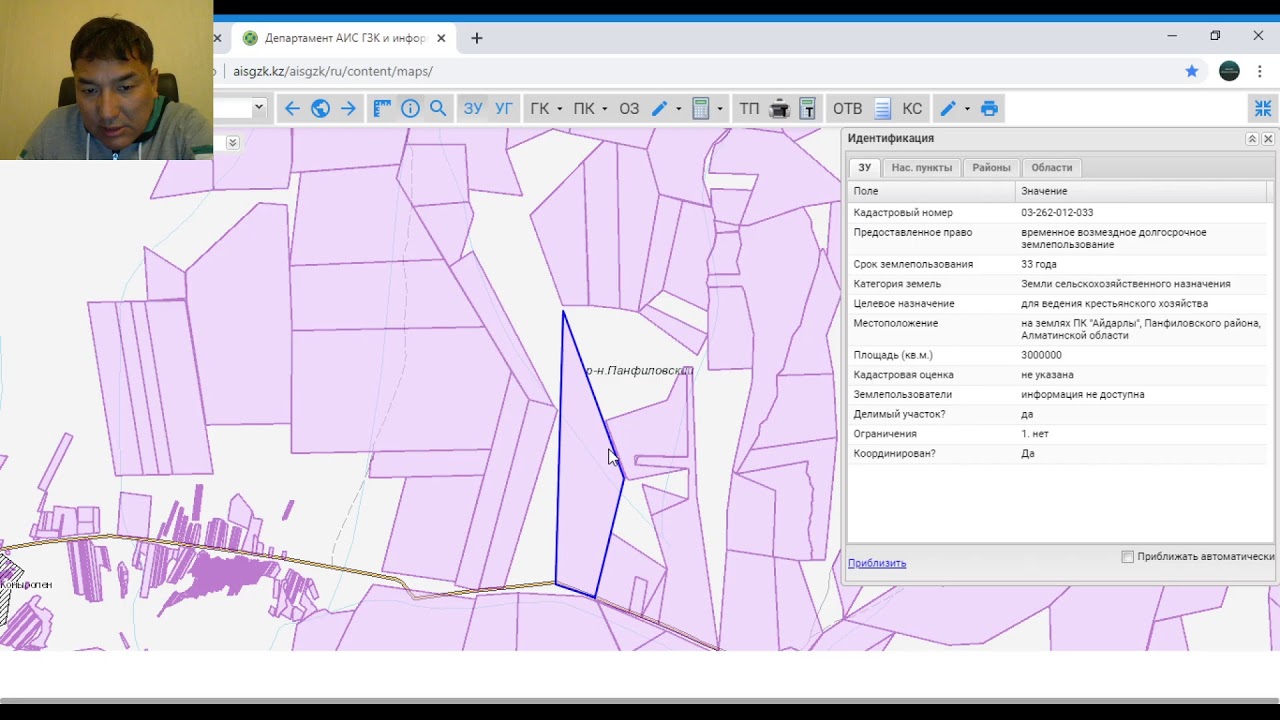Image resolution: width=1280 pixels, height=720 pixels.
Task: Open the ГК dropdown menu
Action: 546,109
